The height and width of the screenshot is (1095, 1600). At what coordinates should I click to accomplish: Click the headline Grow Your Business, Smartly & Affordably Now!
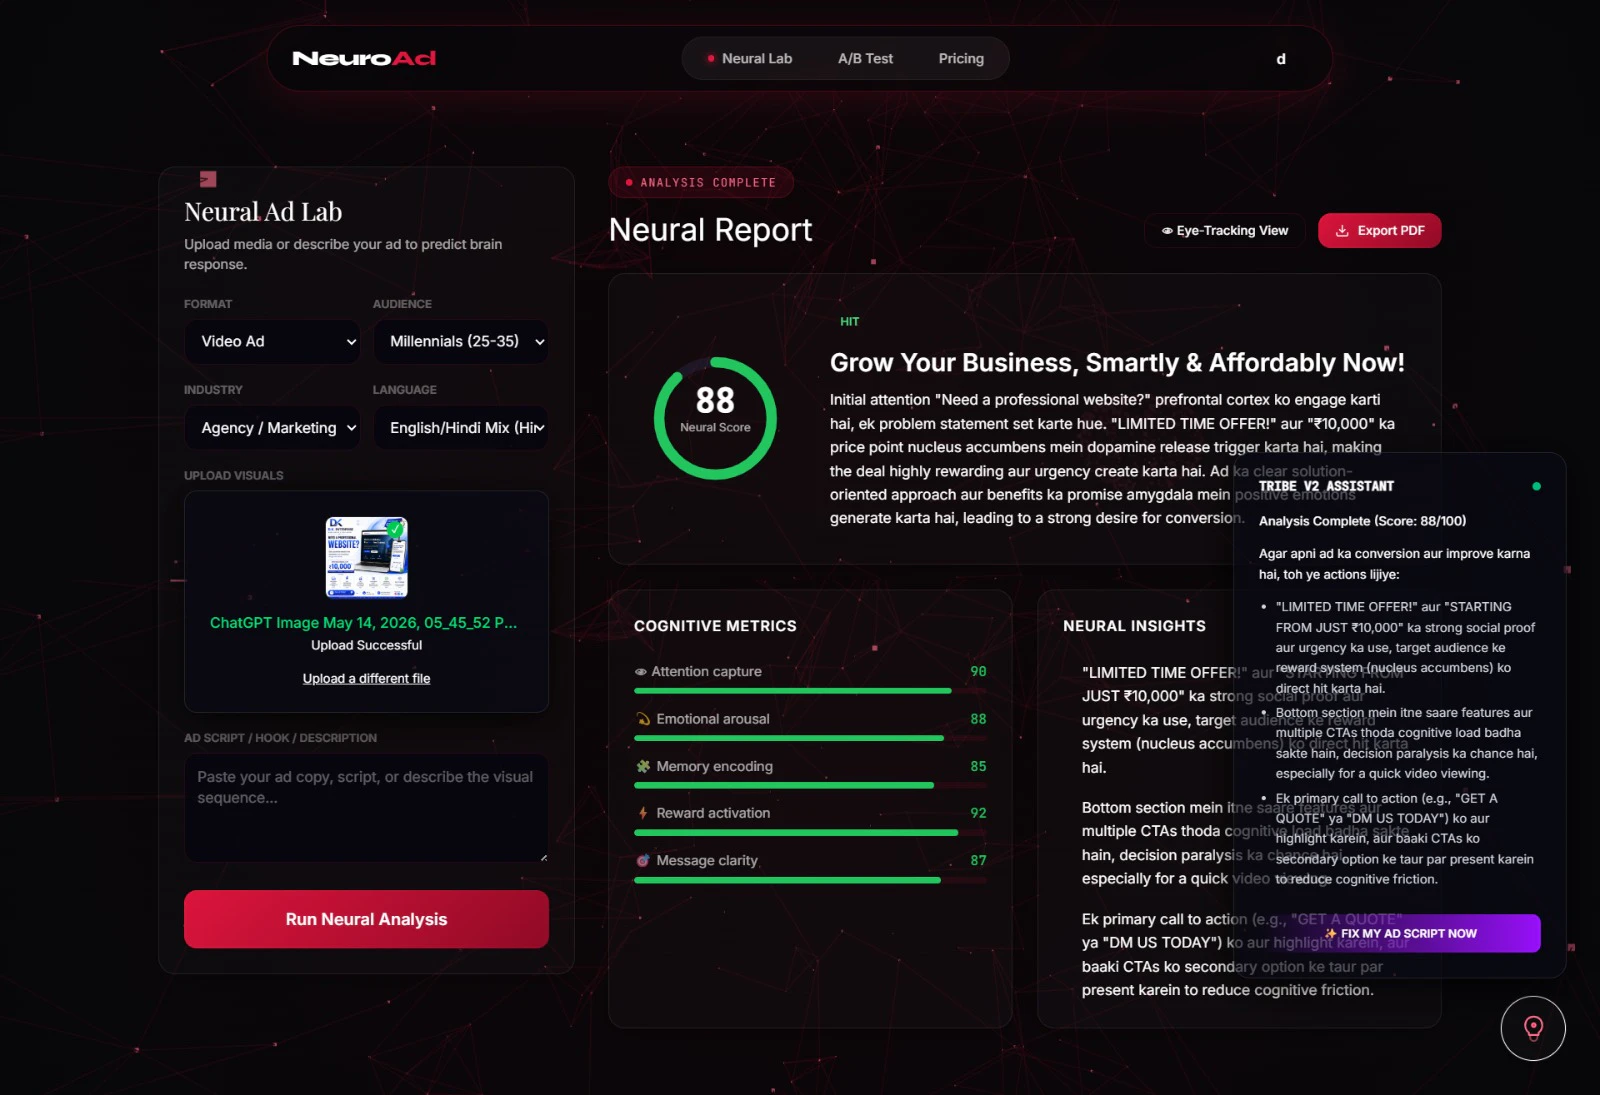pos(1117,363)
